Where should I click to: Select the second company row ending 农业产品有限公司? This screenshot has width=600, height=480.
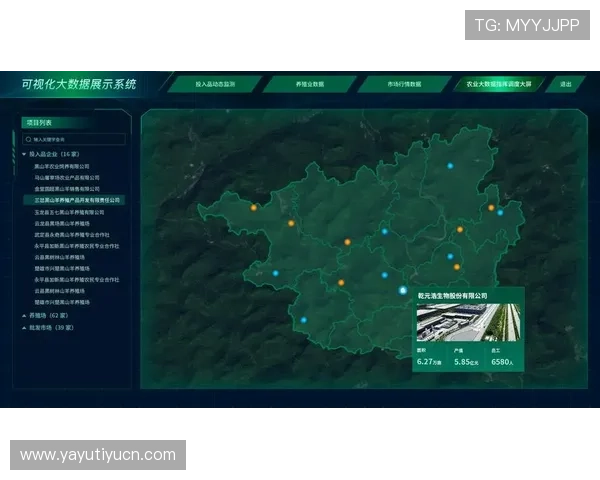pos(67,178)
